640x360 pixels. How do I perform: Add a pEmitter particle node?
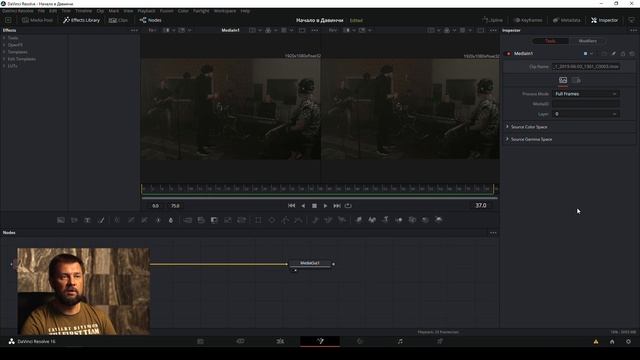(x=315, y=220)
